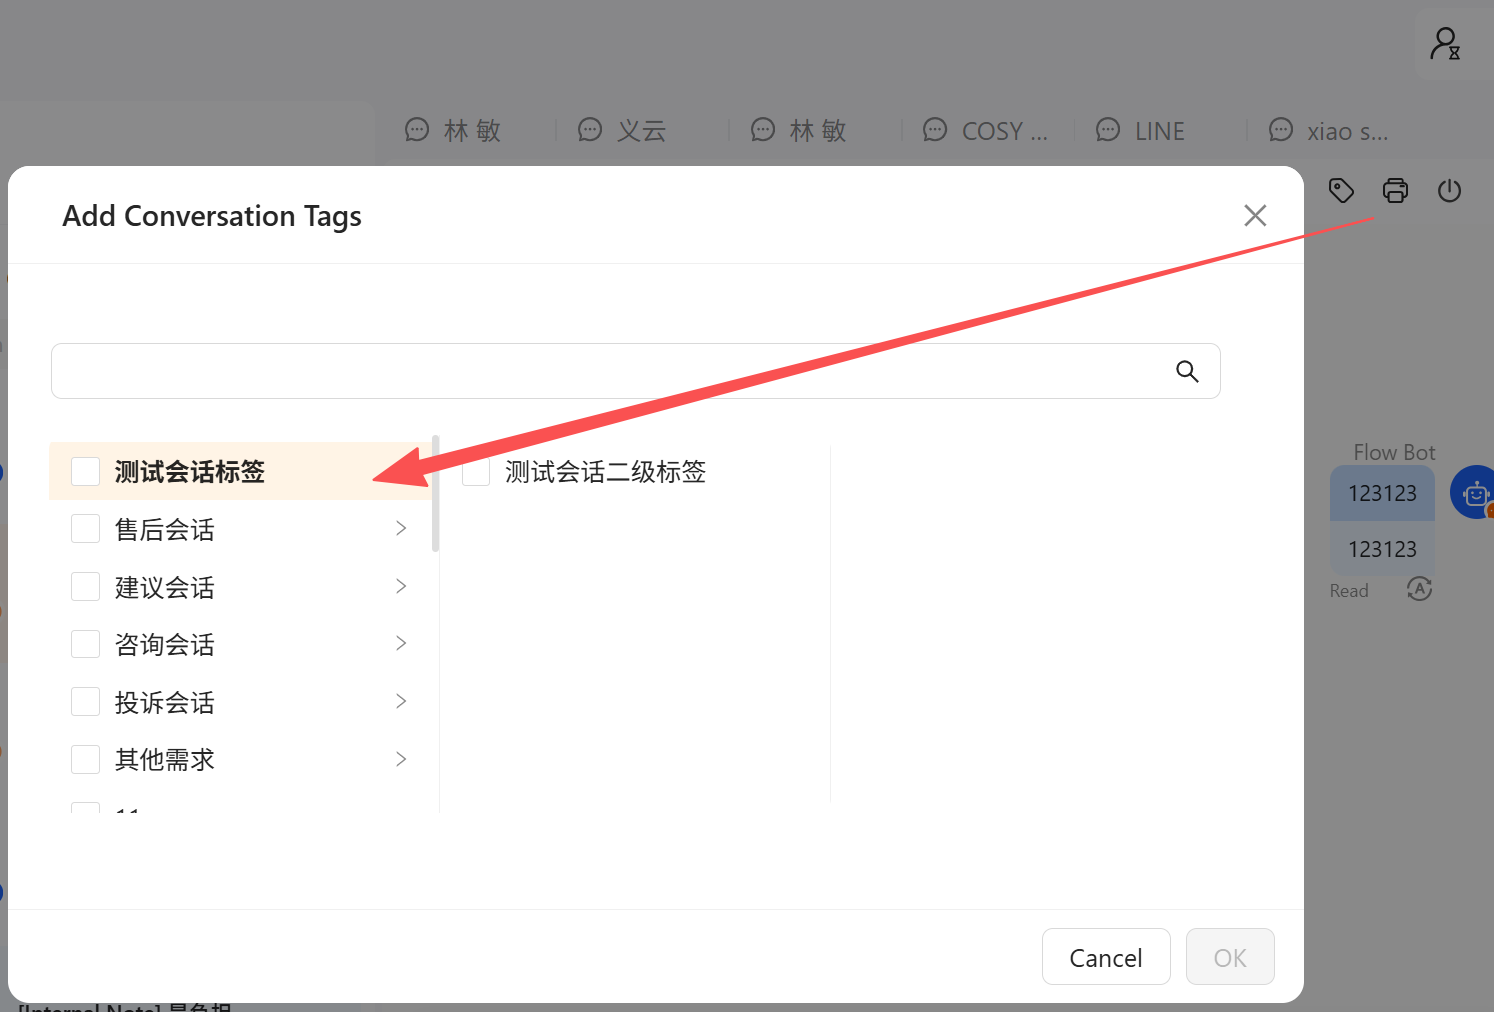Select 建议会话 tag row text
Screen dimensions: 1494x1012
(165, 587)
